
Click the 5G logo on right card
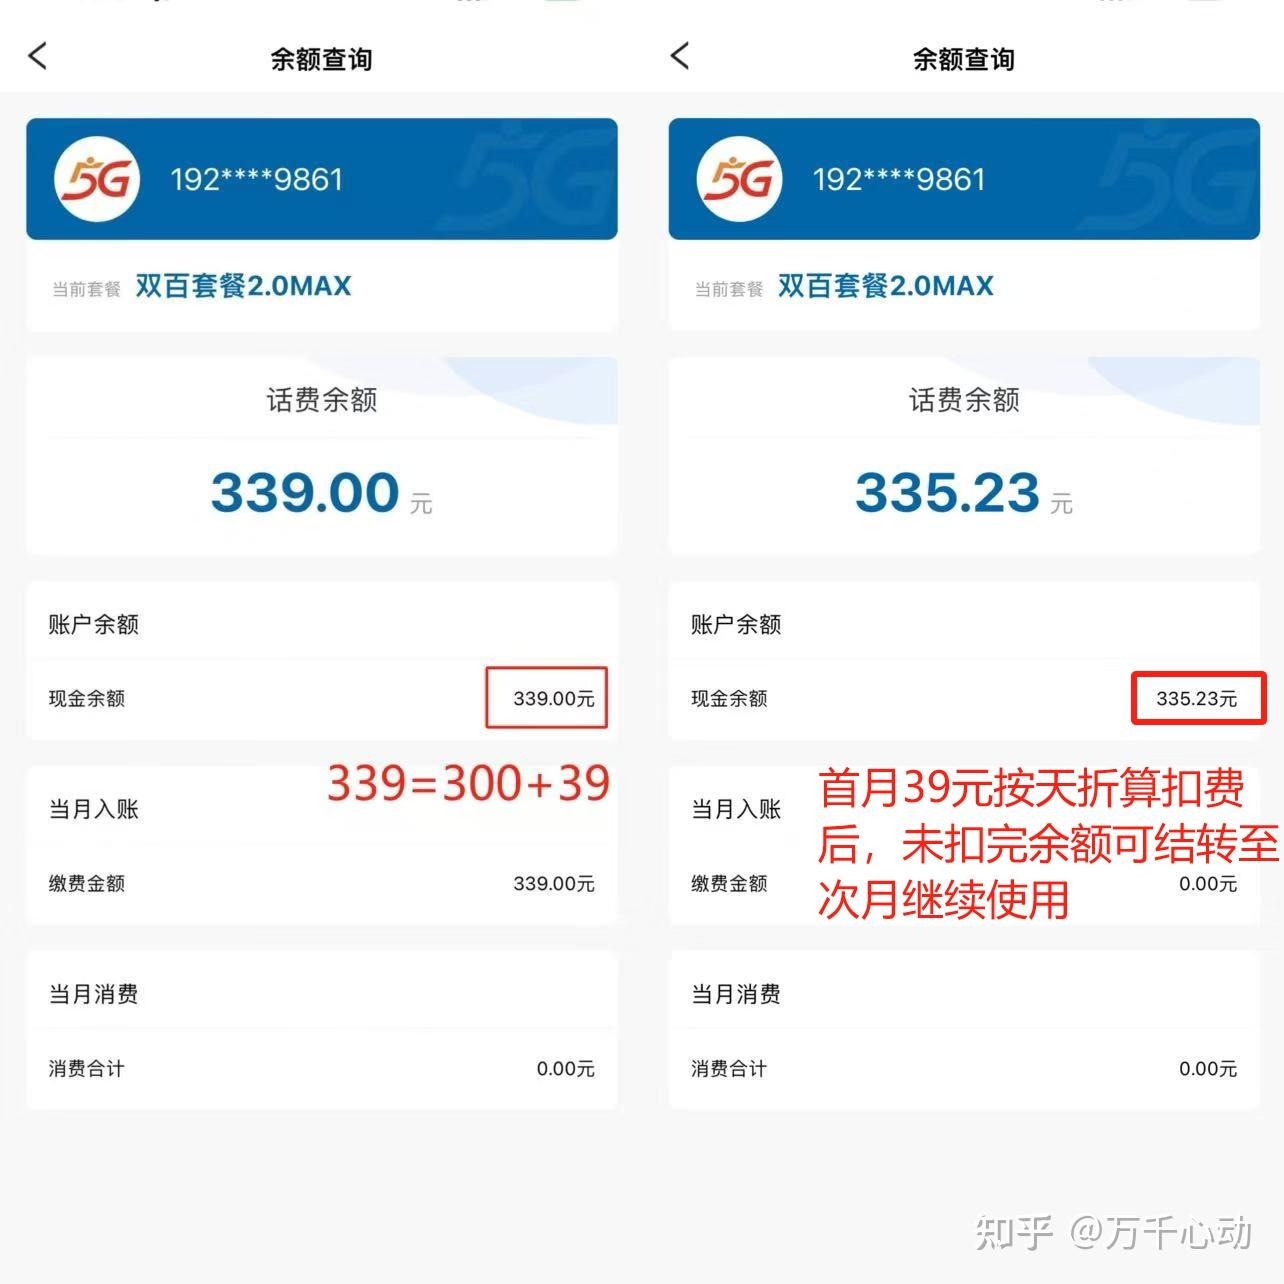tap(739, 179)
